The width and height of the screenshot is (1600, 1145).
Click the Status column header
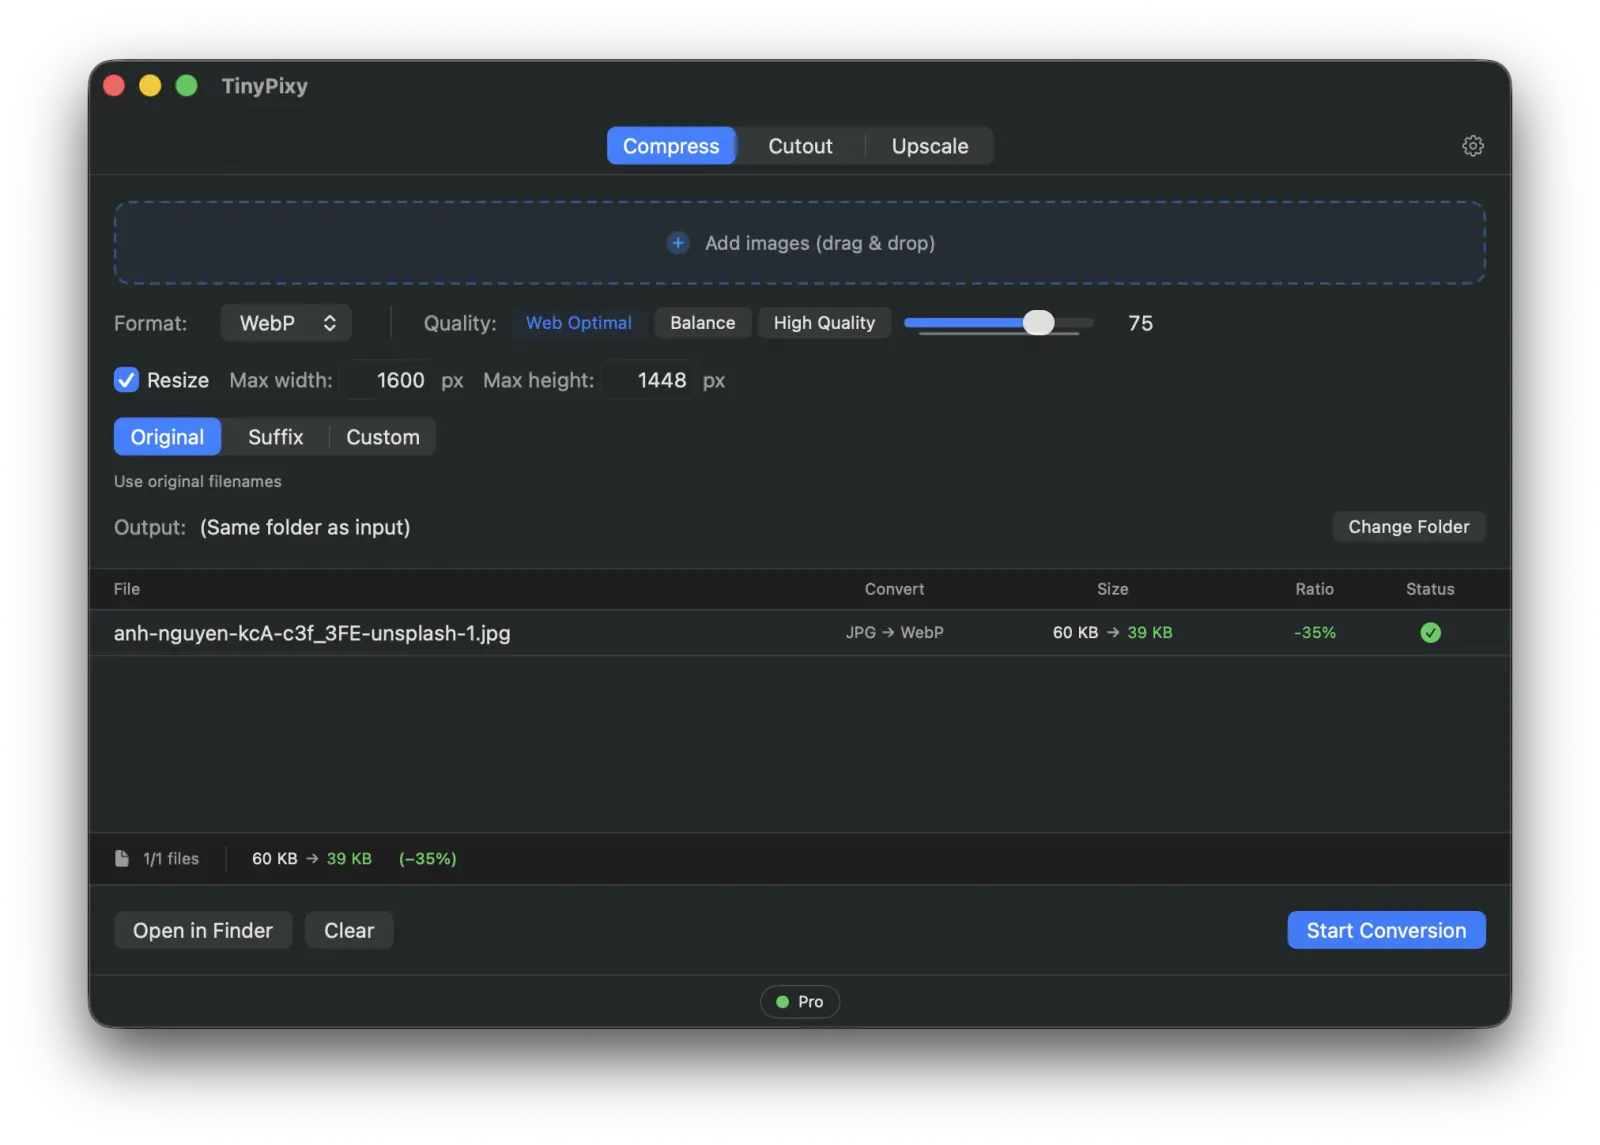coord(1430,589)
